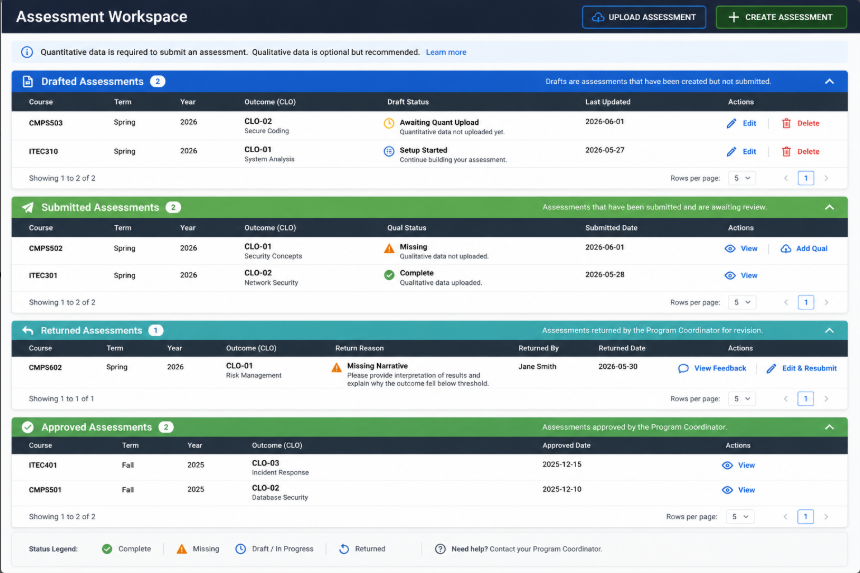This screenshot has width=860, height=573.
Task: Delete the CMPS503 draft assessment
Action: point(800,123)
